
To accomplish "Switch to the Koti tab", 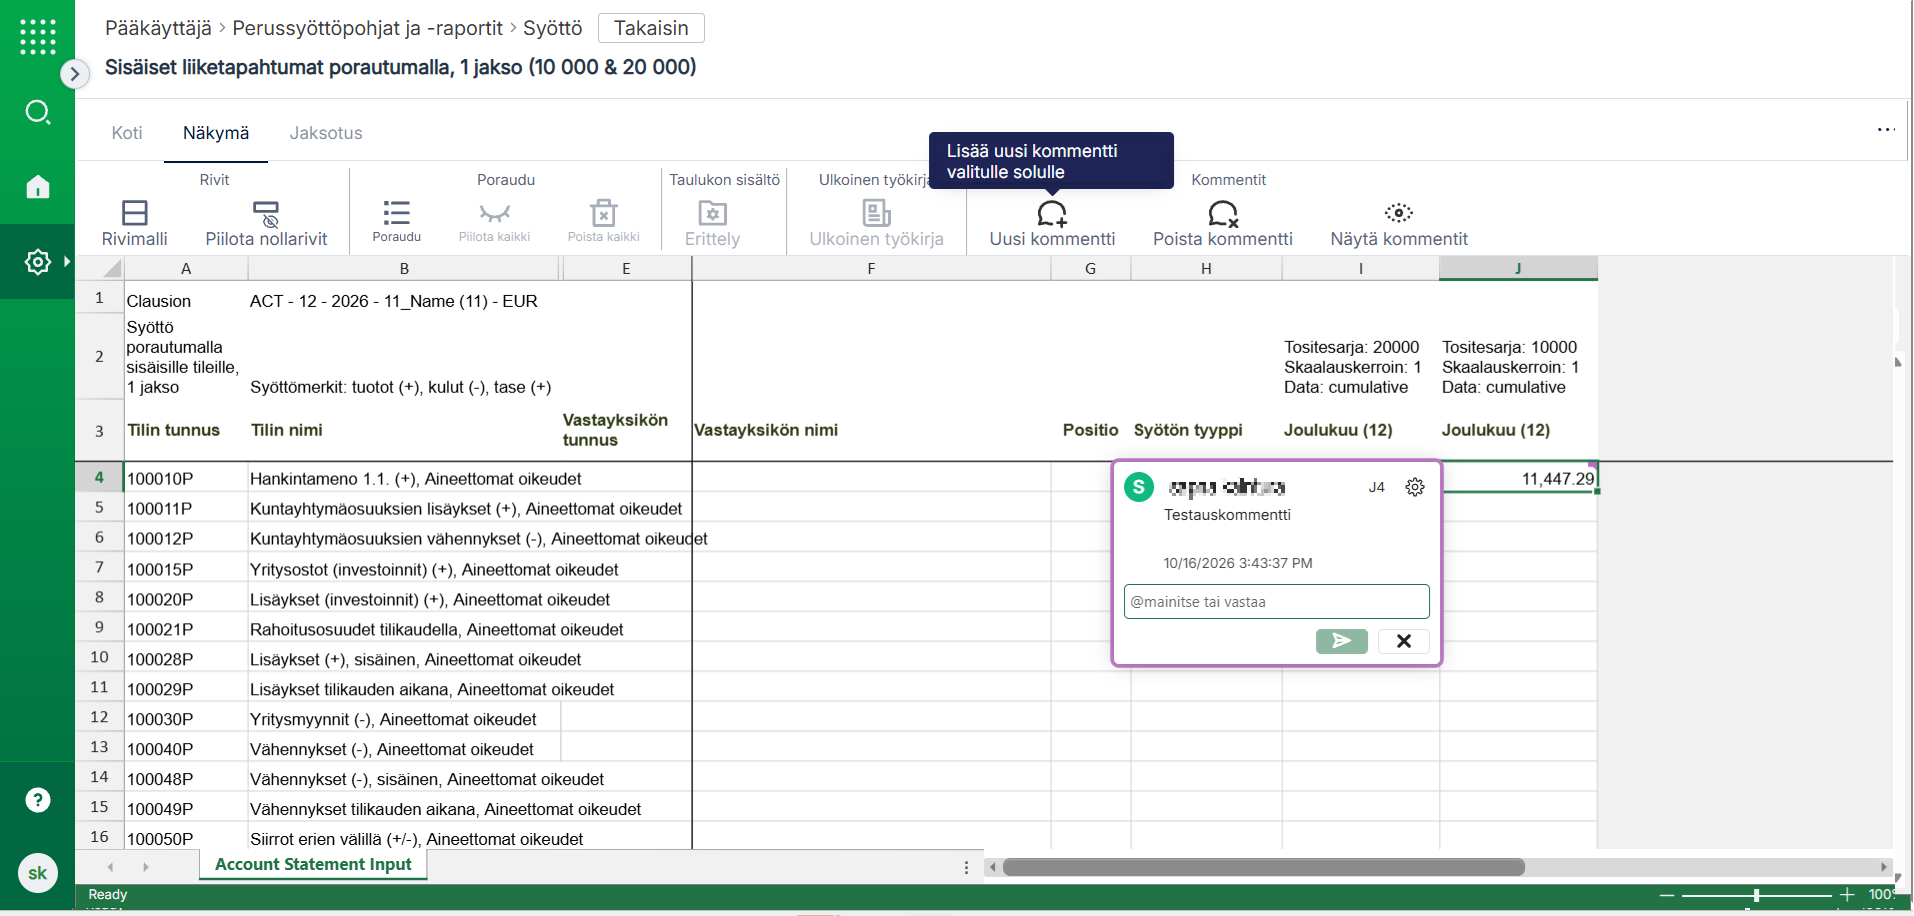I will click(x=127, y=133).
